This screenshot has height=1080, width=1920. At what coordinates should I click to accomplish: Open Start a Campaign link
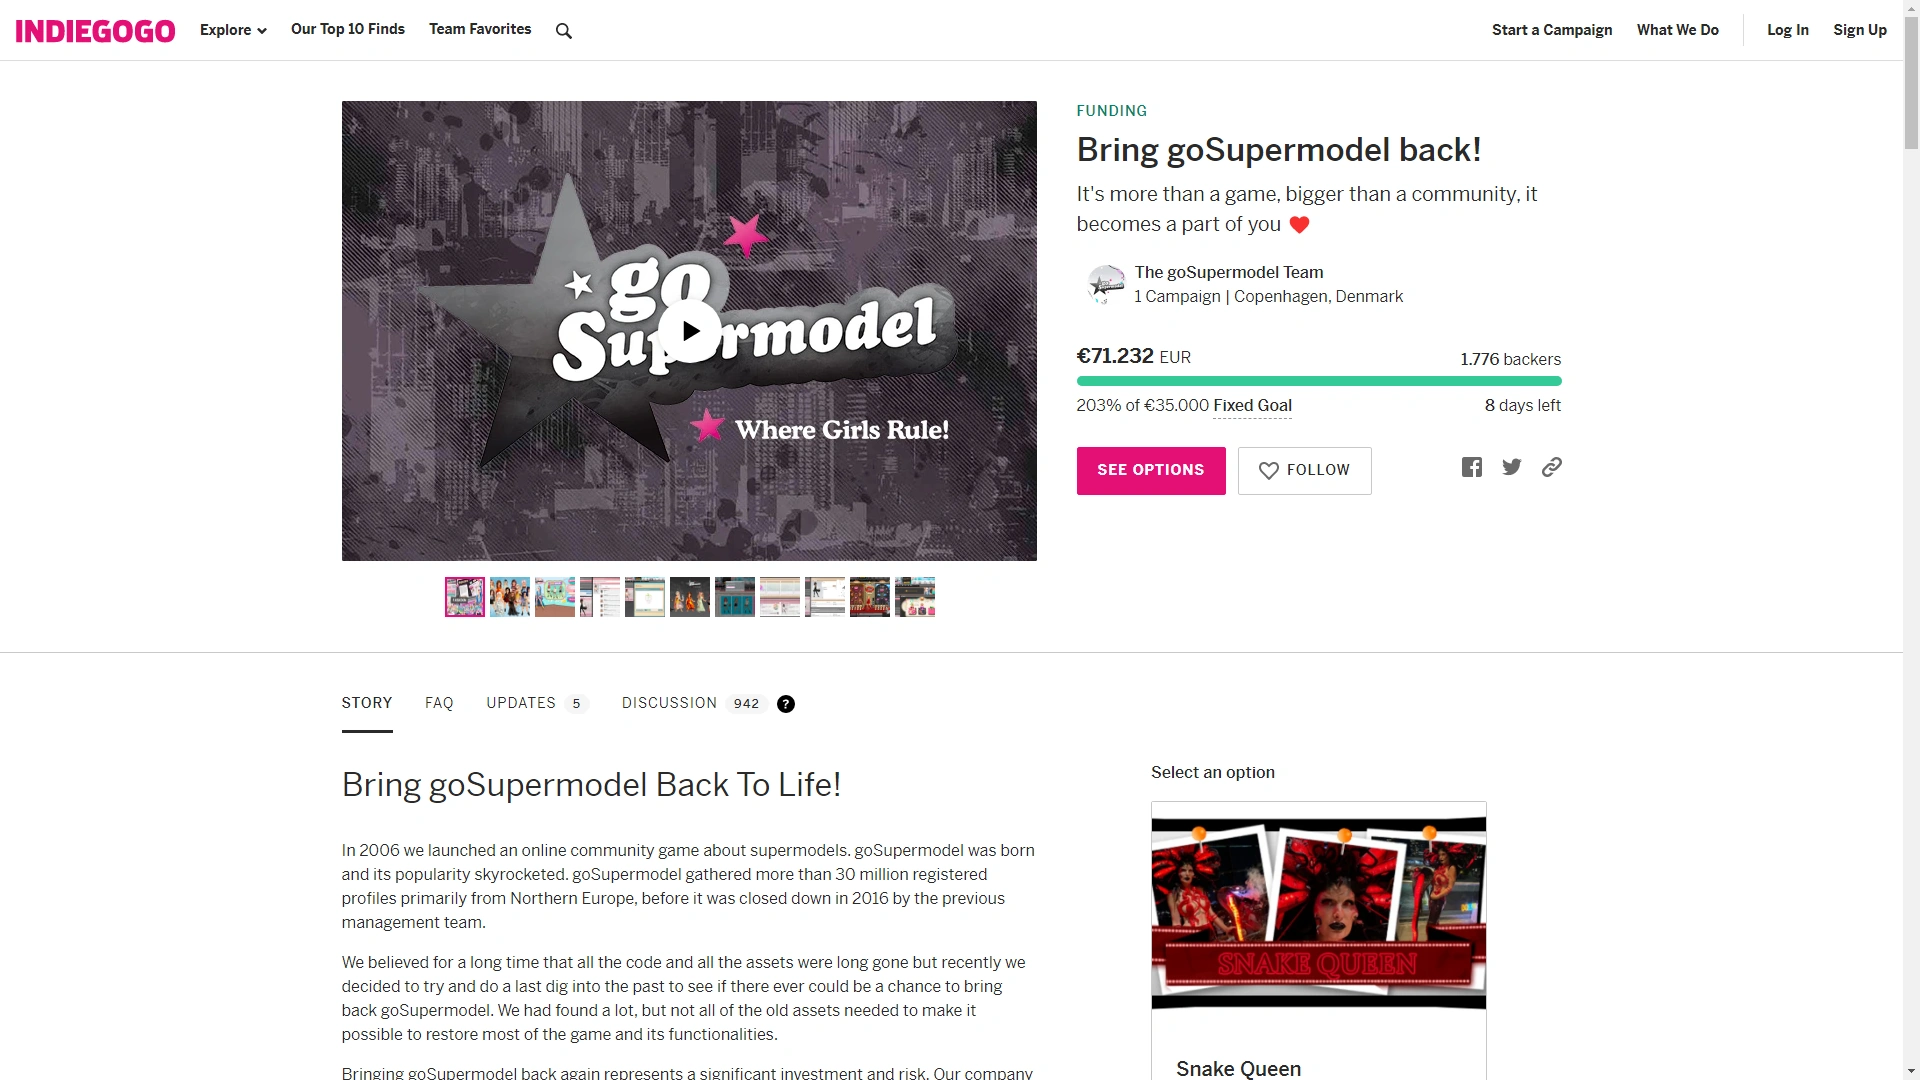(1552, 30)
